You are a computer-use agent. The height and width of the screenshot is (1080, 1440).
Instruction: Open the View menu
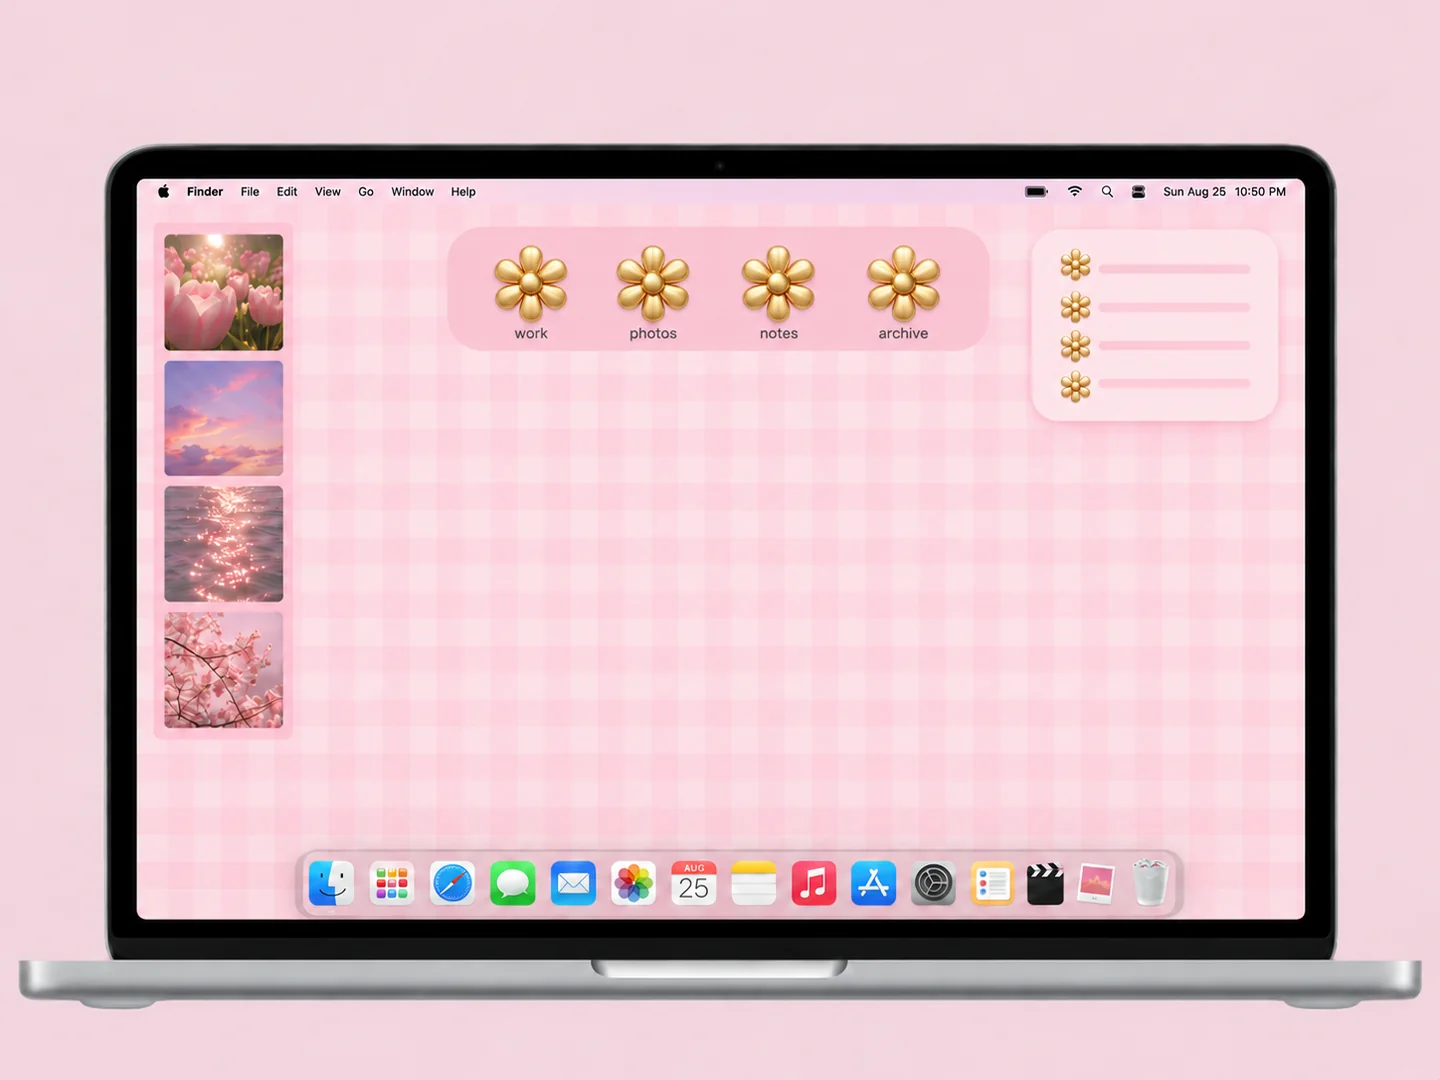(x=328, y=192)
